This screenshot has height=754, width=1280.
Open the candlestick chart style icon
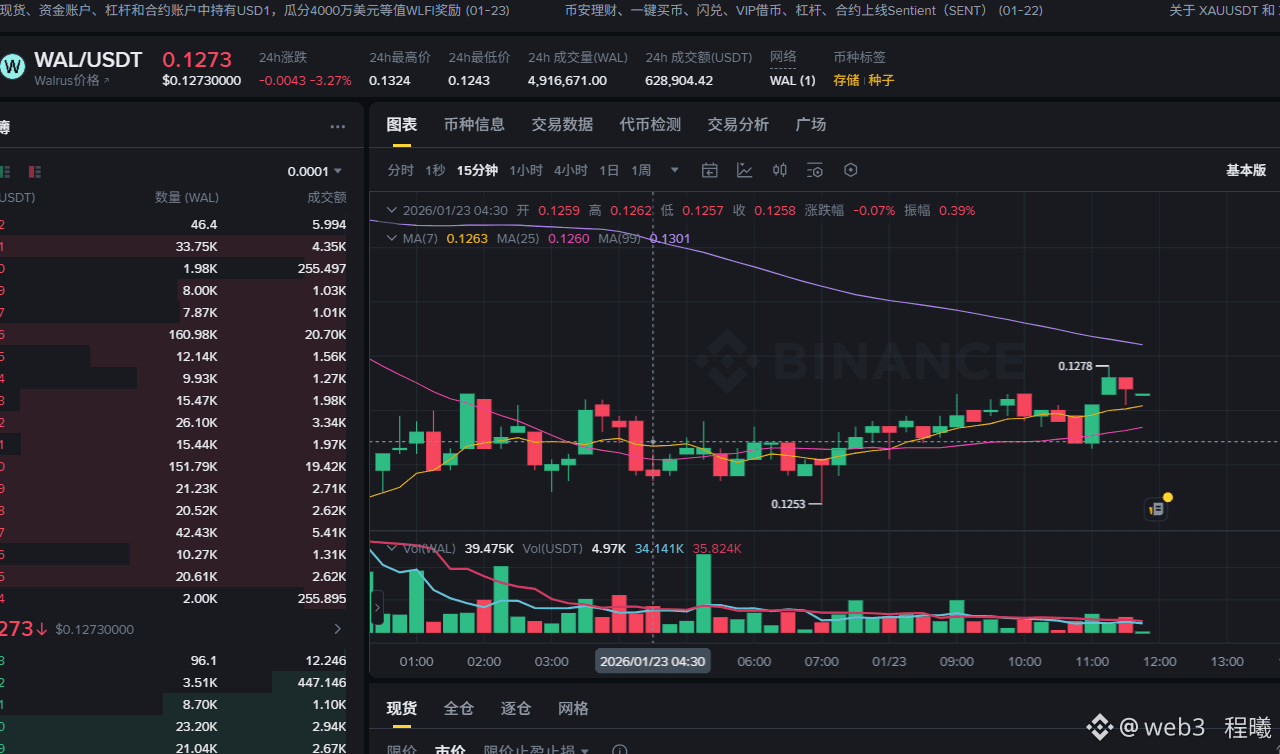780,170
